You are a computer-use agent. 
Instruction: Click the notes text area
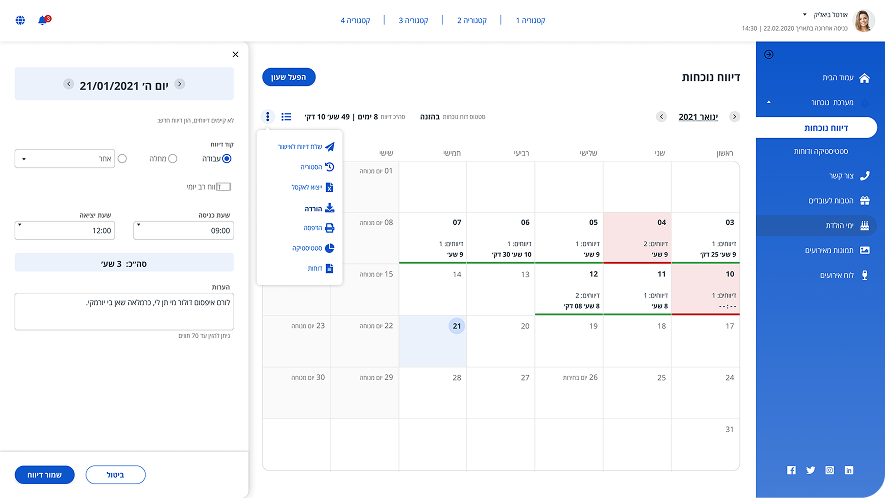[124, 311]
